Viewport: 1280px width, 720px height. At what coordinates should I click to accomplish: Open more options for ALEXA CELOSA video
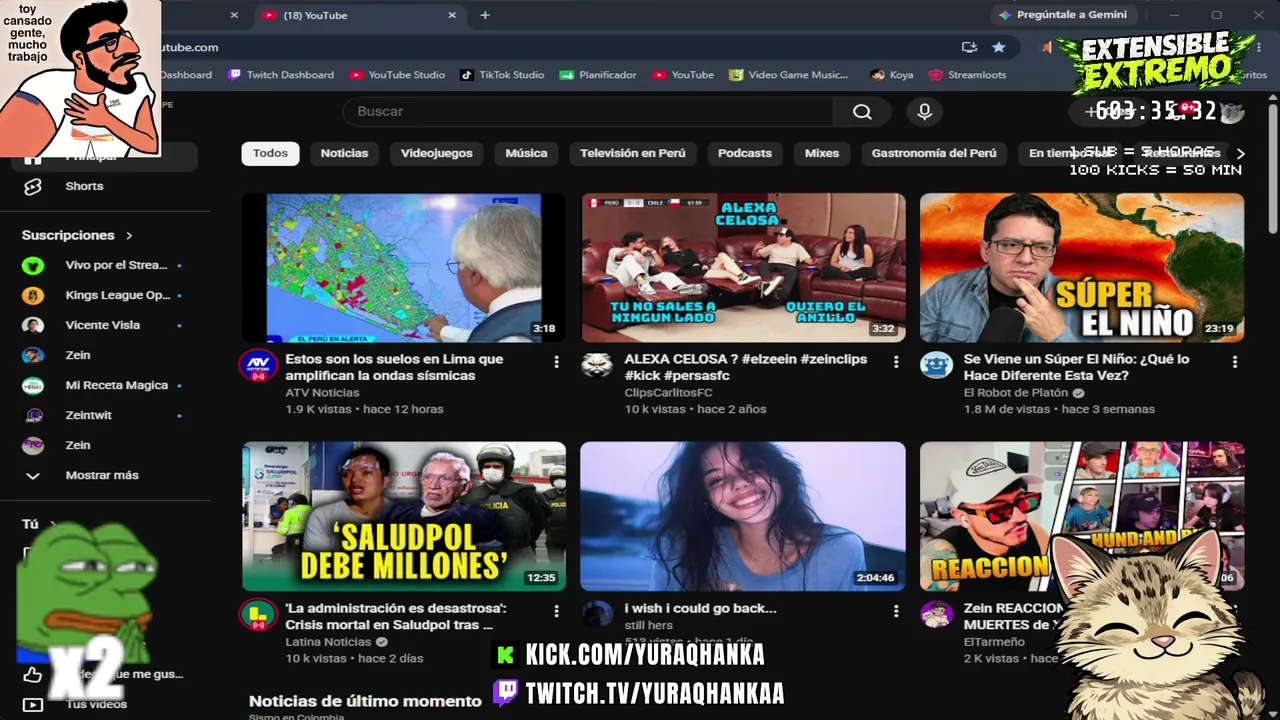coord(896,362)
